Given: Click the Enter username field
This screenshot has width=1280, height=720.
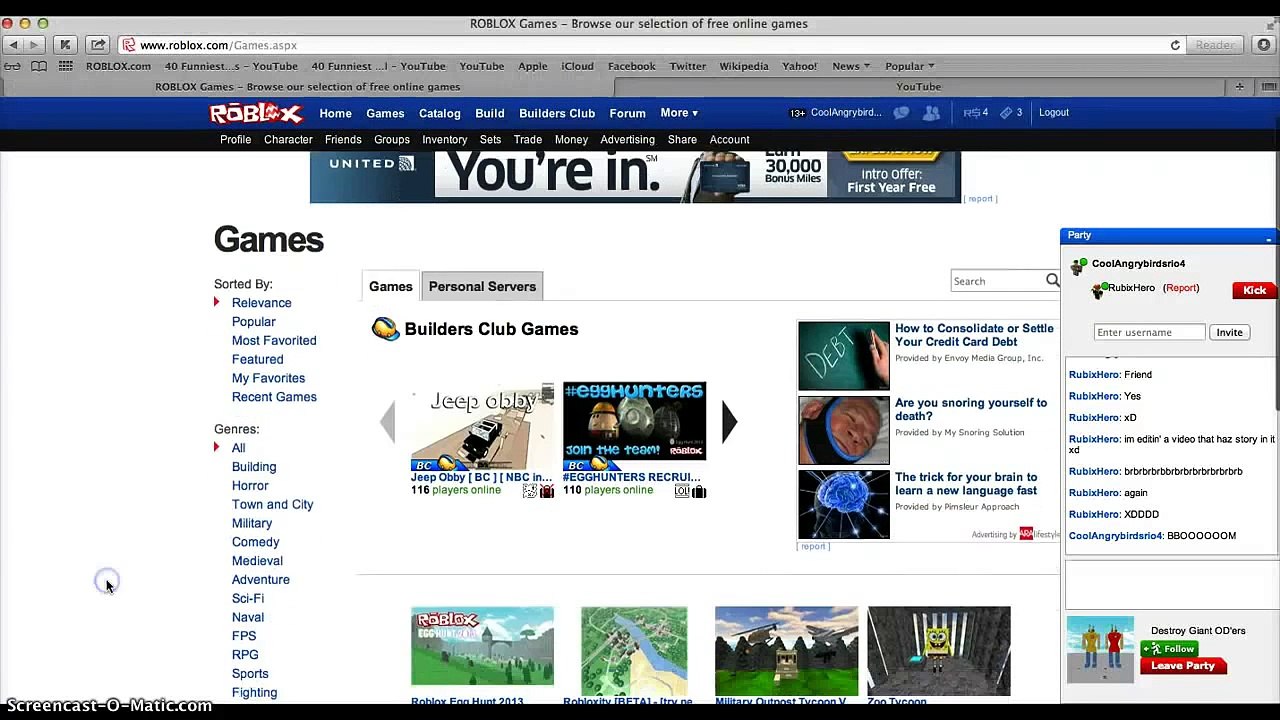Looking at the screenshot, I should pyautogui.click(x=1150, y=332).
